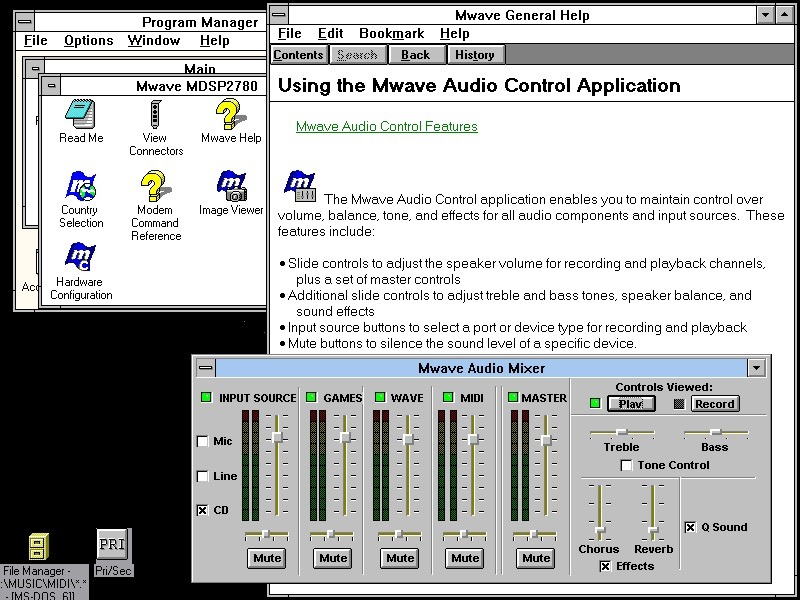The image size is (800, 600).
Task: Toggle the green MASTER channel indicator
Action: click(513, 397)
